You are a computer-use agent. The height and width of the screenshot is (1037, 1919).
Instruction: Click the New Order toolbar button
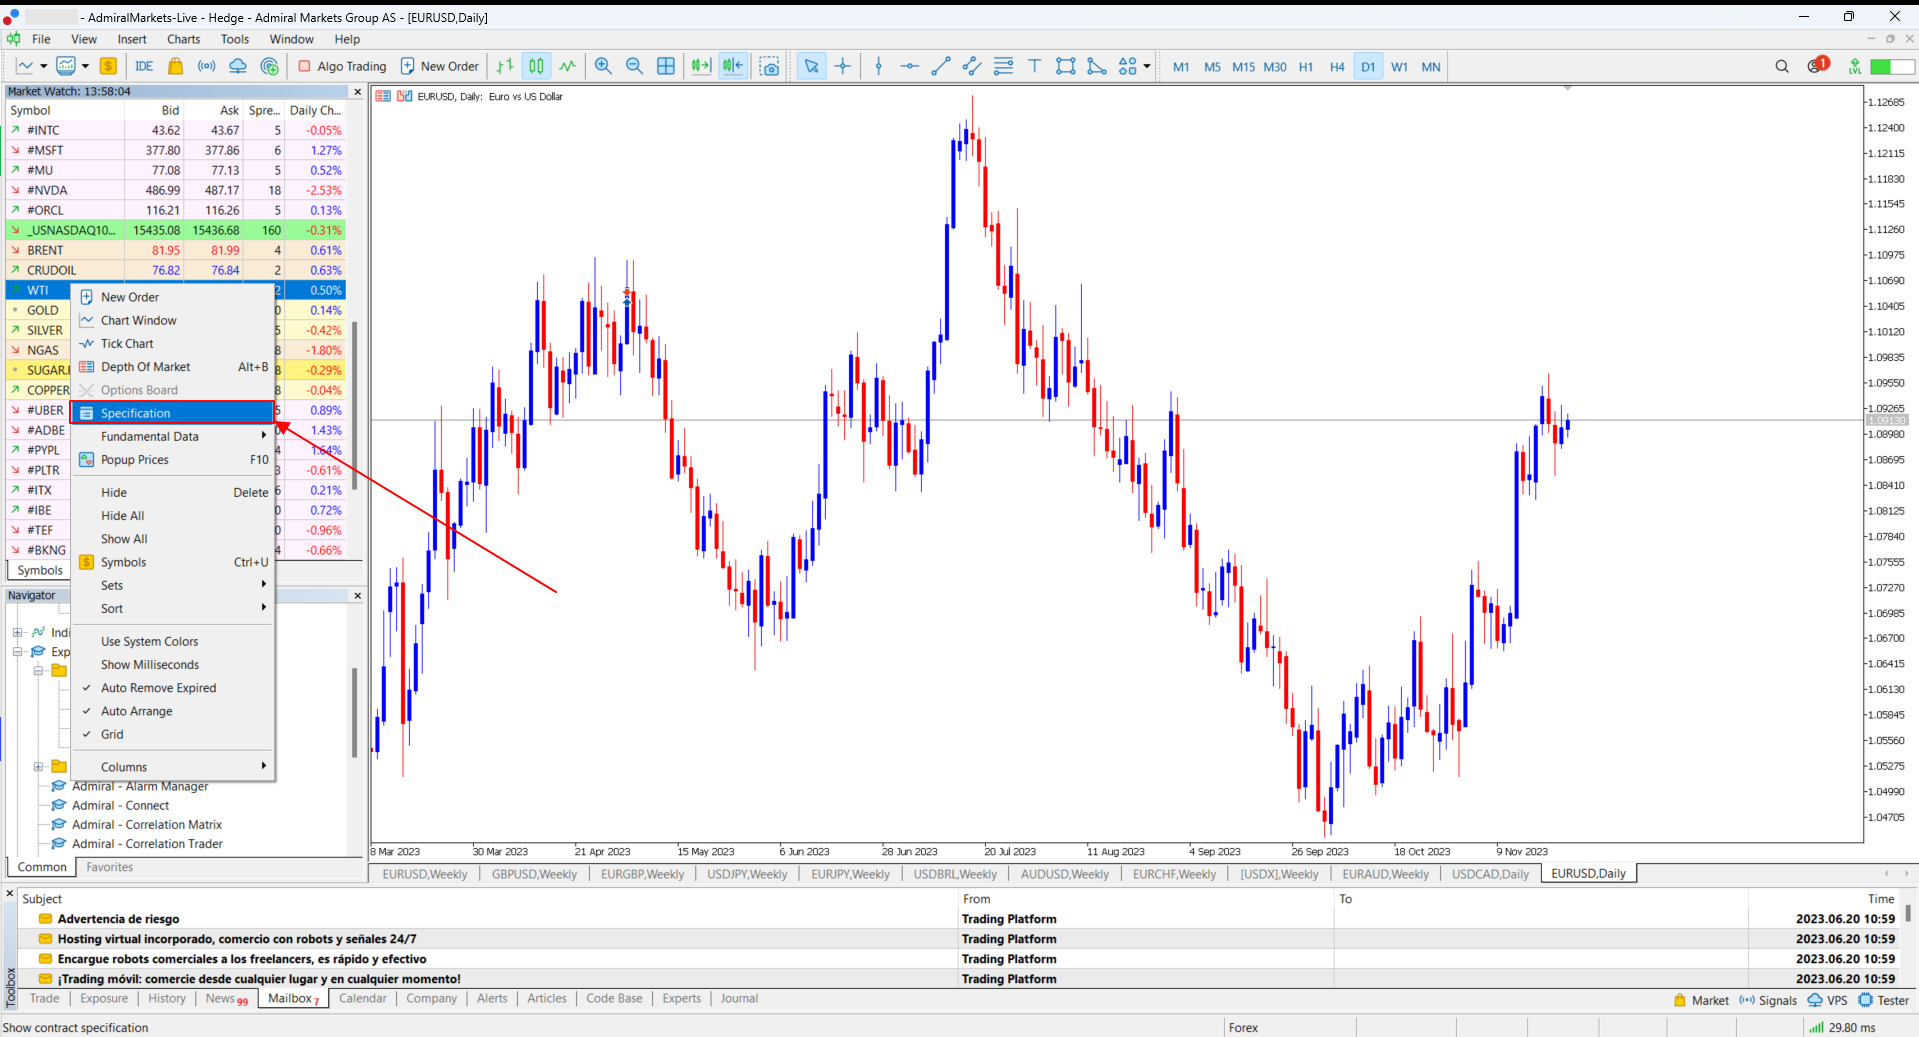[x=440, y=66]
